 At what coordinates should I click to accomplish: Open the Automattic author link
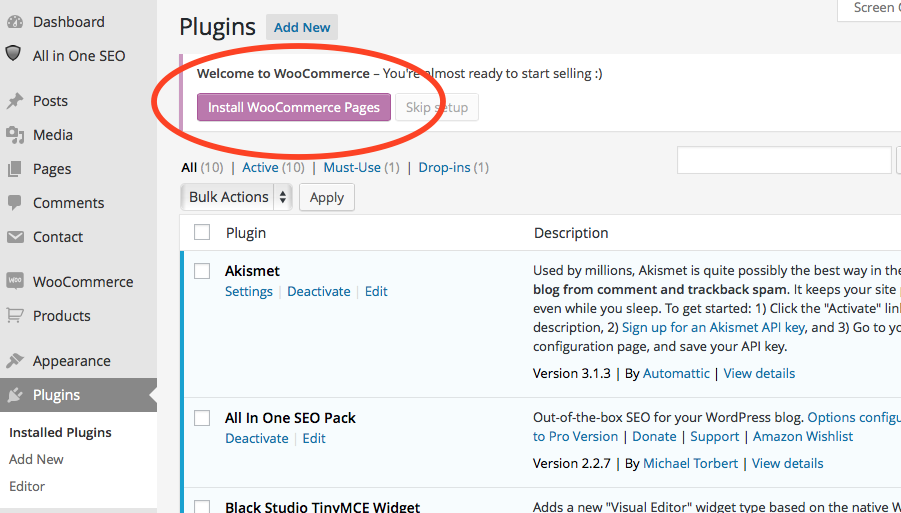point(676,373)
